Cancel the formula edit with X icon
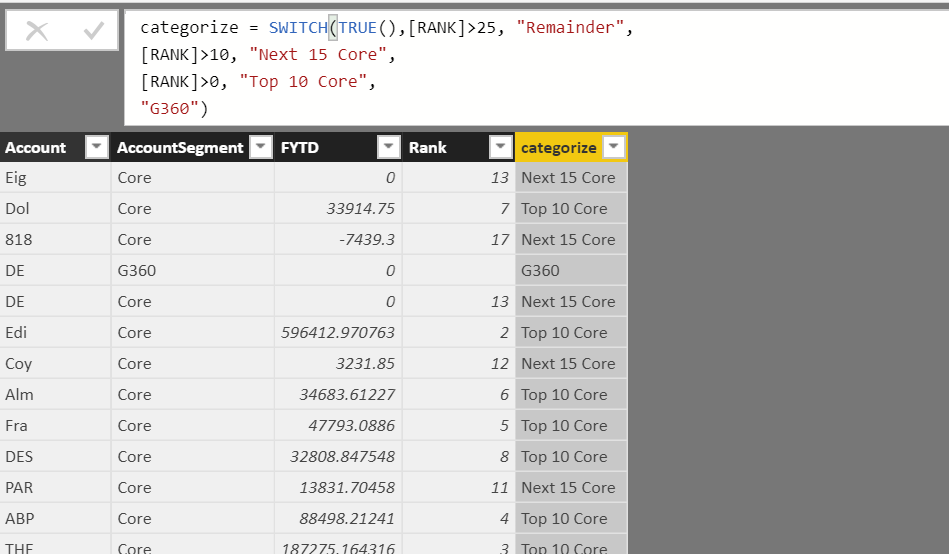Viewport: 949px width, 554px height. coord(37,30)
